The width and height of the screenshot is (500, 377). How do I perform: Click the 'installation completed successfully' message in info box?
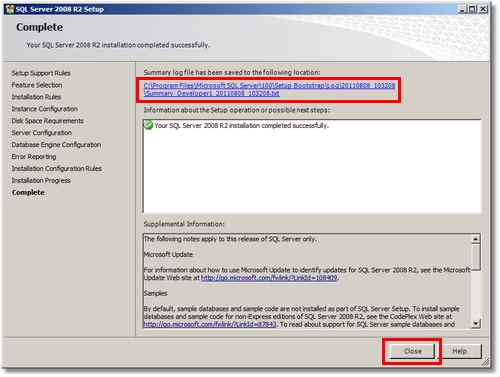242,126
